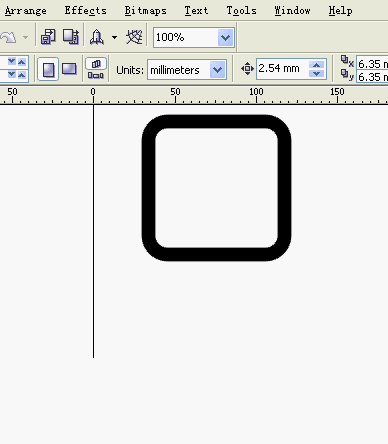Increase the nudge offset with the up arrow
388x444 pixels.
[x=317, y=65]
